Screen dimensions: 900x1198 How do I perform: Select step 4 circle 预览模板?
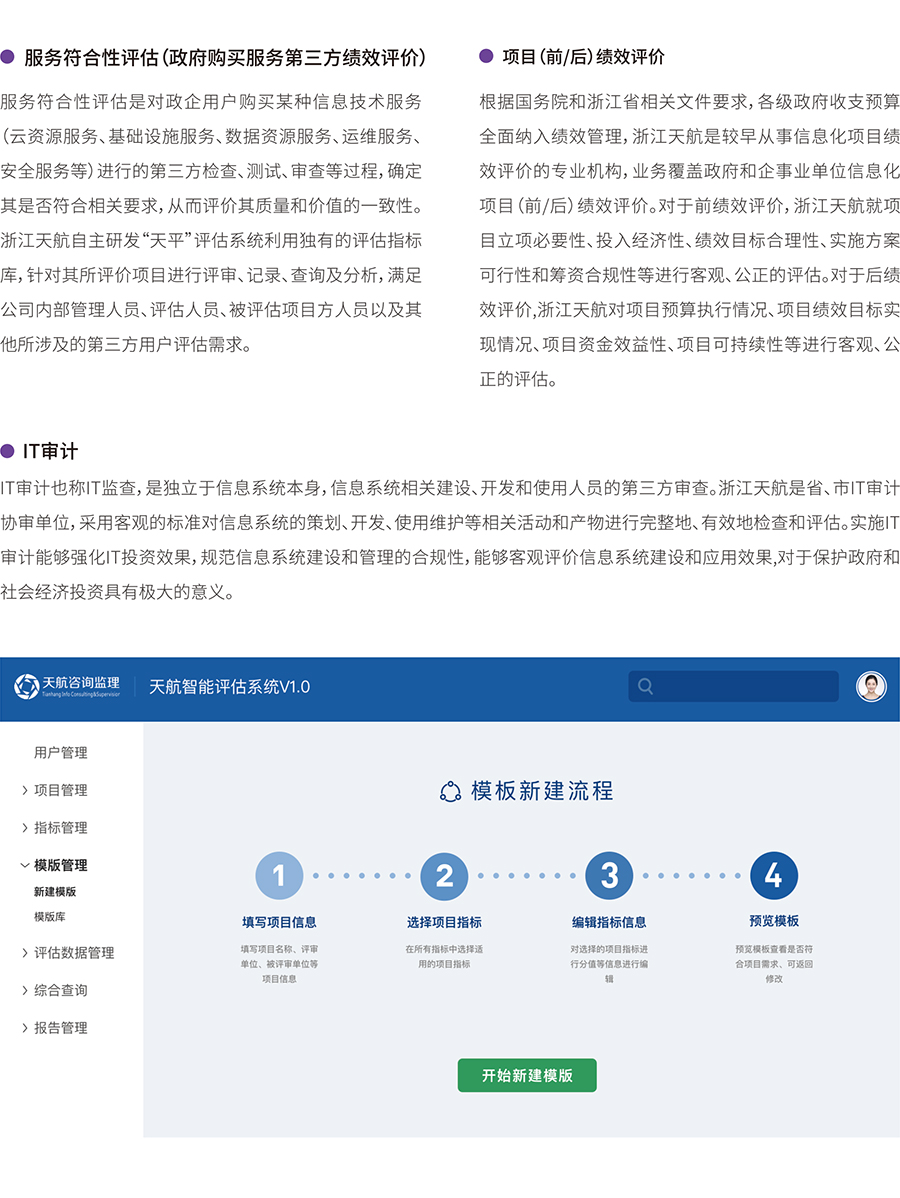(773, 876)
